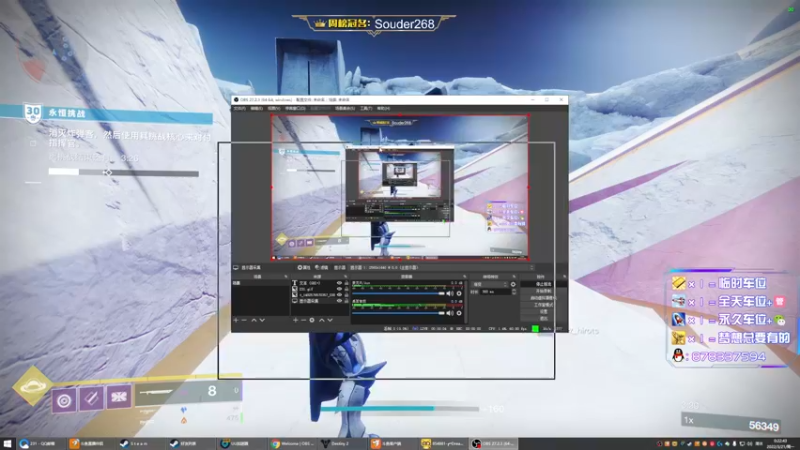The image size is (800, 450).
Task: Open transition properties gear icon
Action: click(513, 284)
